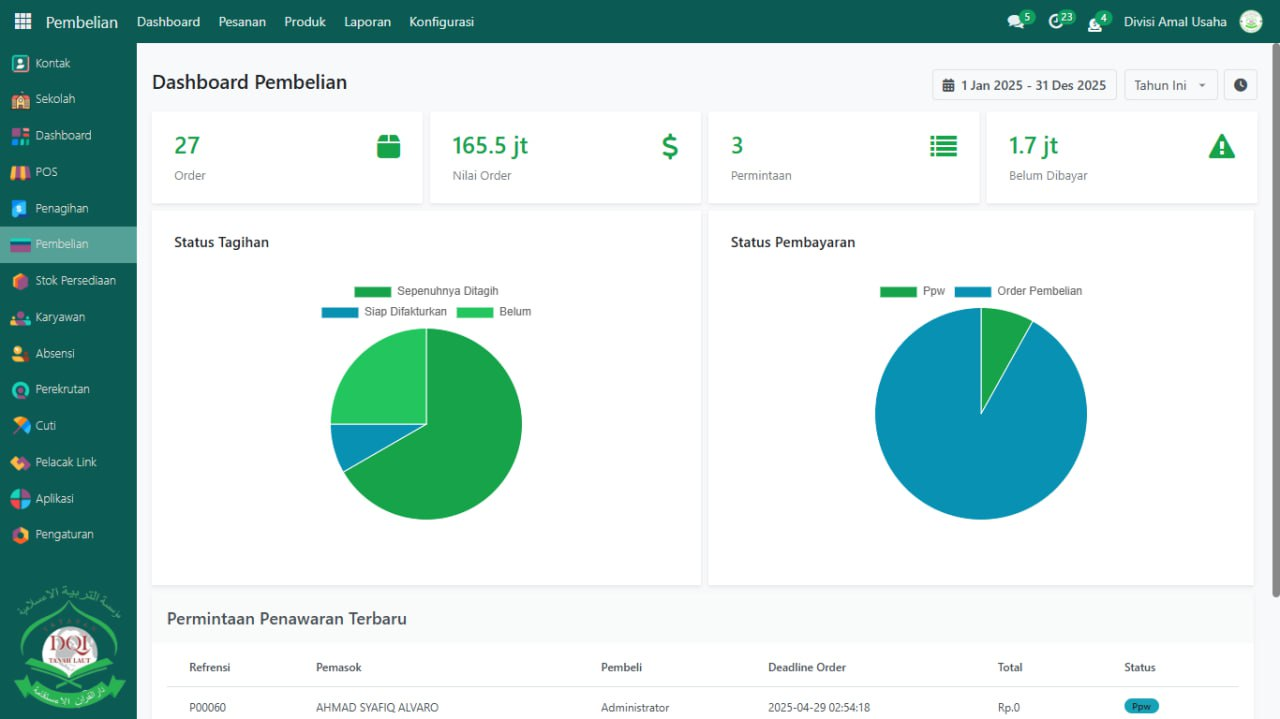
Task: Click the Belum legend color swatch
Action: (475, 312)
